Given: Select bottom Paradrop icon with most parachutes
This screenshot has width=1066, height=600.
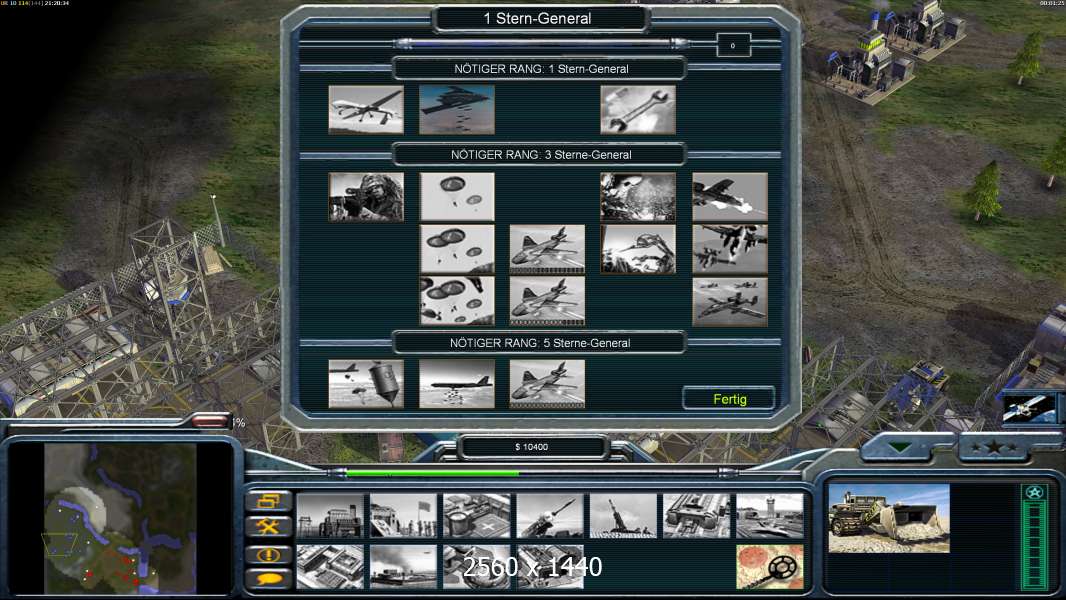Looking at the screenshot, I should point(457,301).
